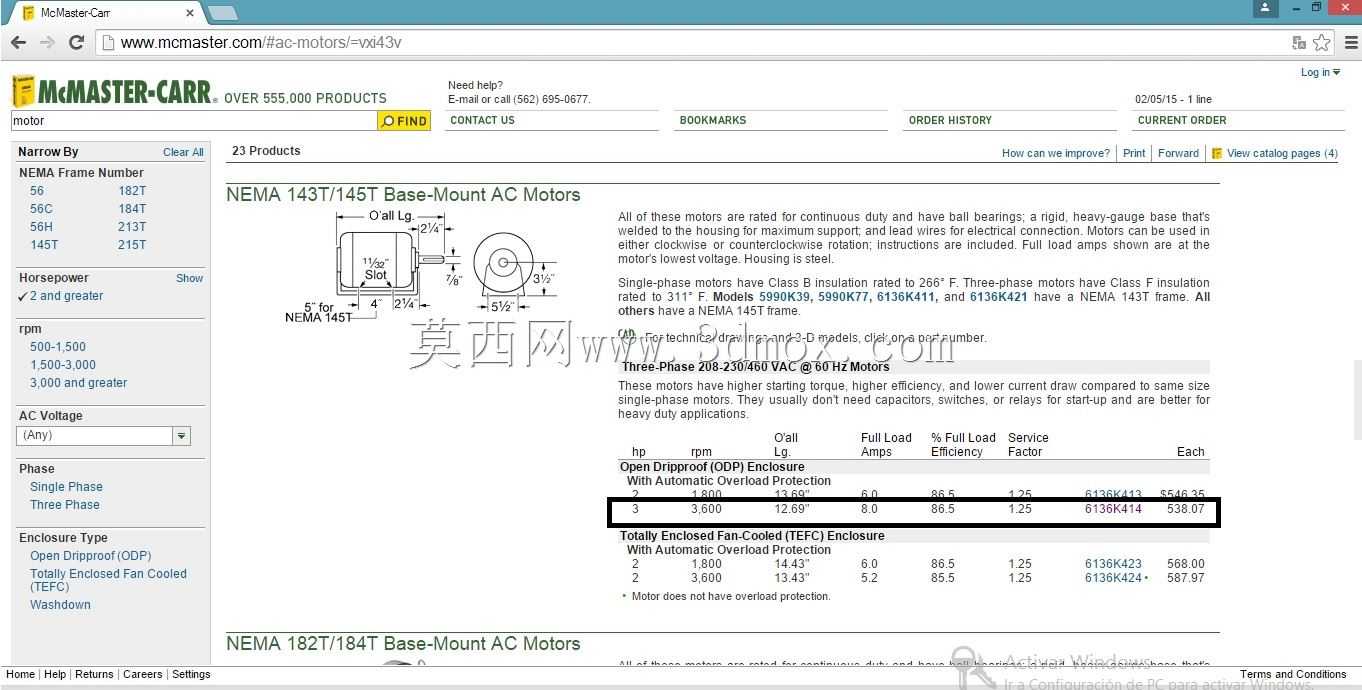1362x690 pixels.
Task: Filter by Washdown enclosure type
Action: (60, 605)
